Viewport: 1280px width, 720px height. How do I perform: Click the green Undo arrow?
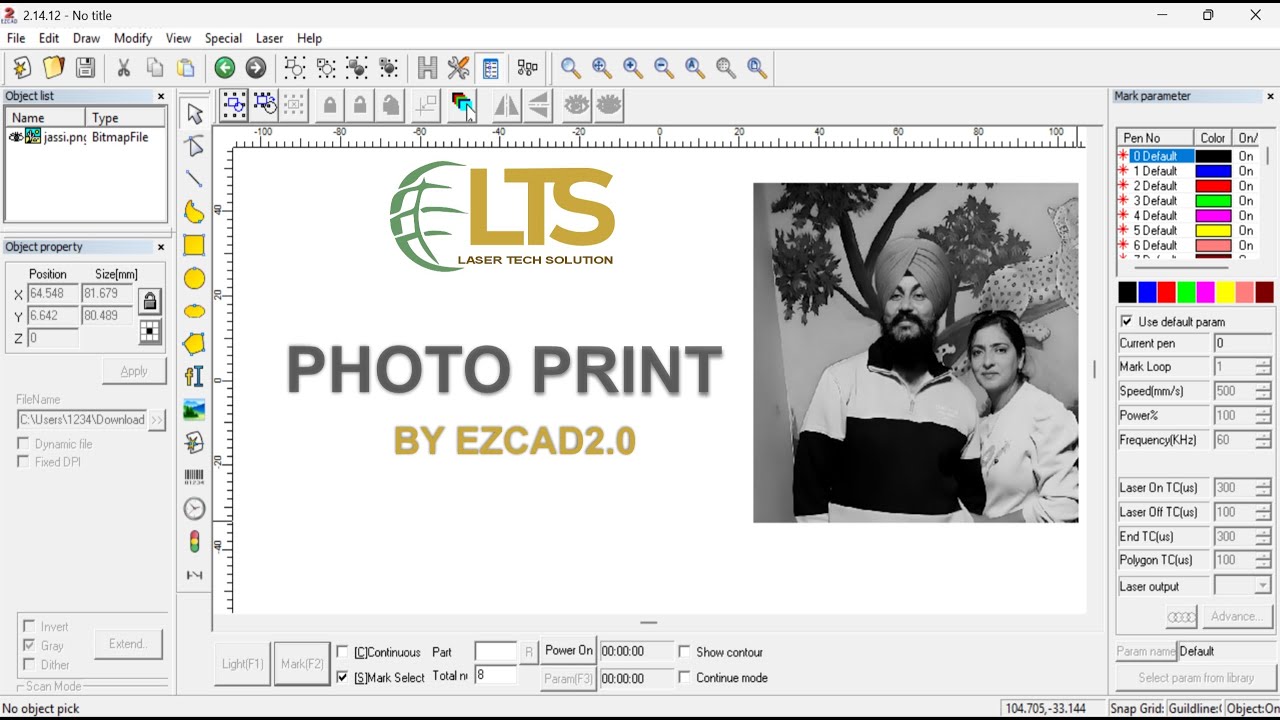(225, 67)
